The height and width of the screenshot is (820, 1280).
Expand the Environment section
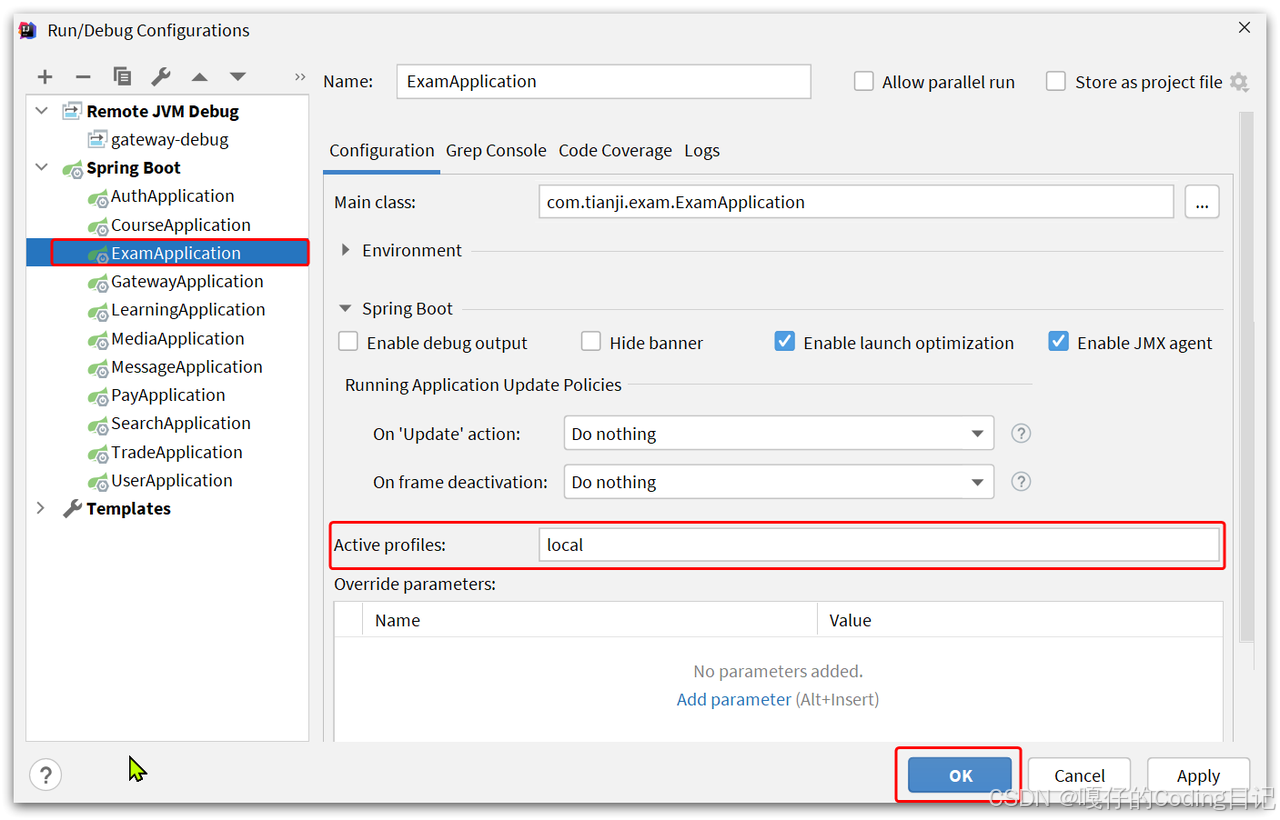click(x=345, y=250)
